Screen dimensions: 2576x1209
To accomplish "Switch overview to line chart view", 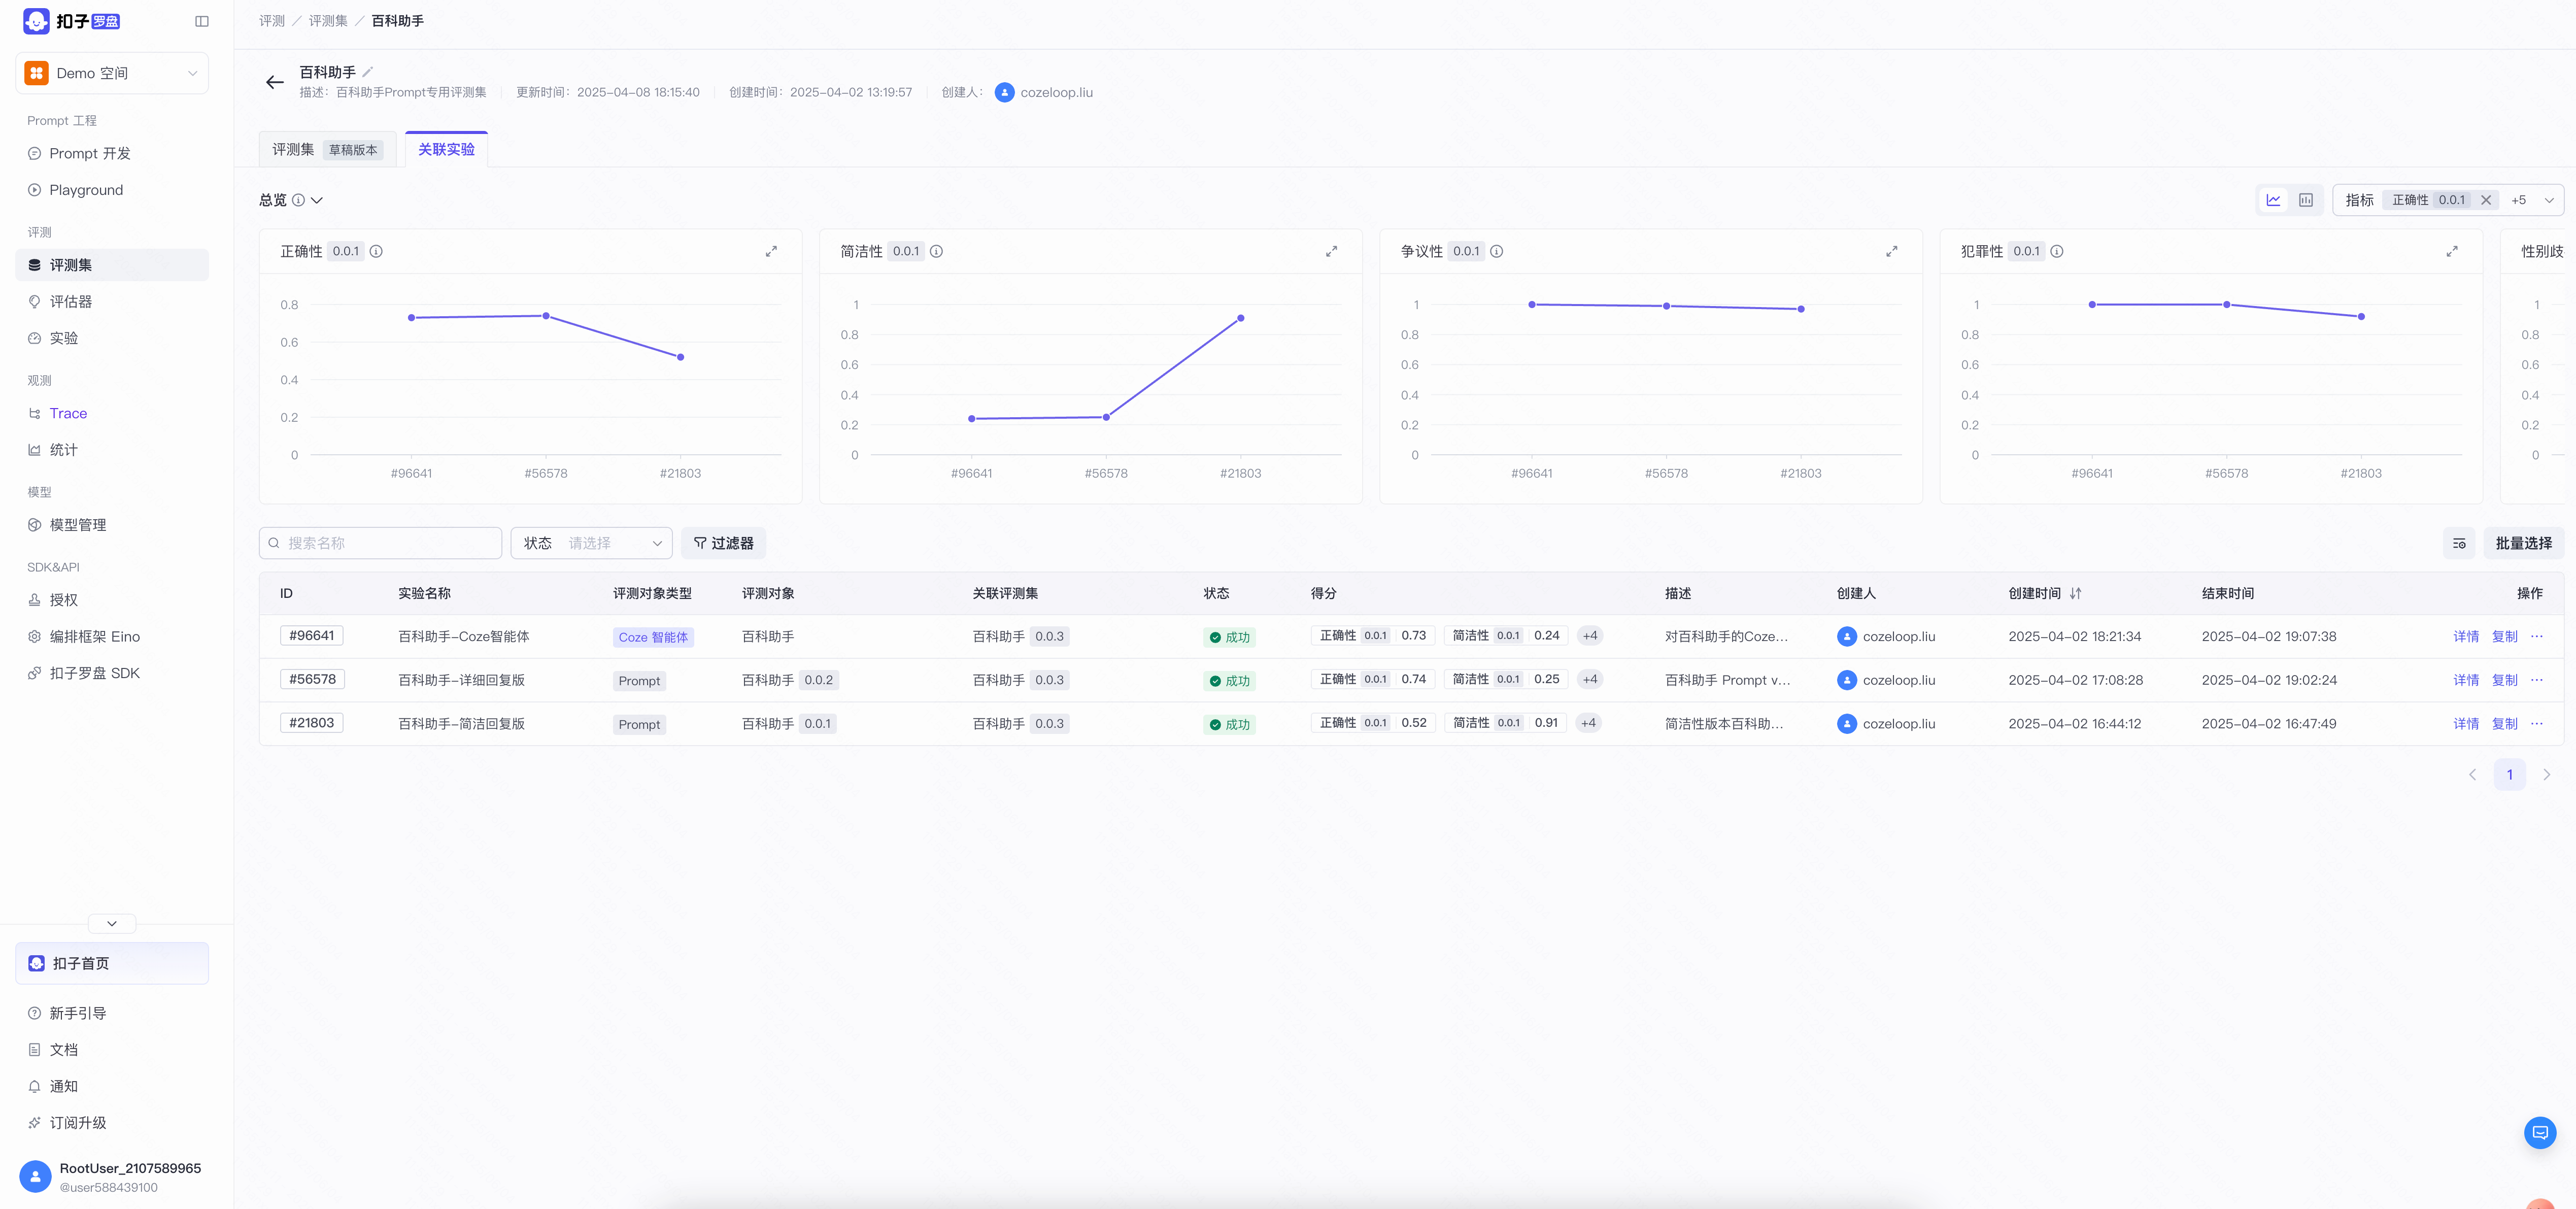I will point(2273,200).
